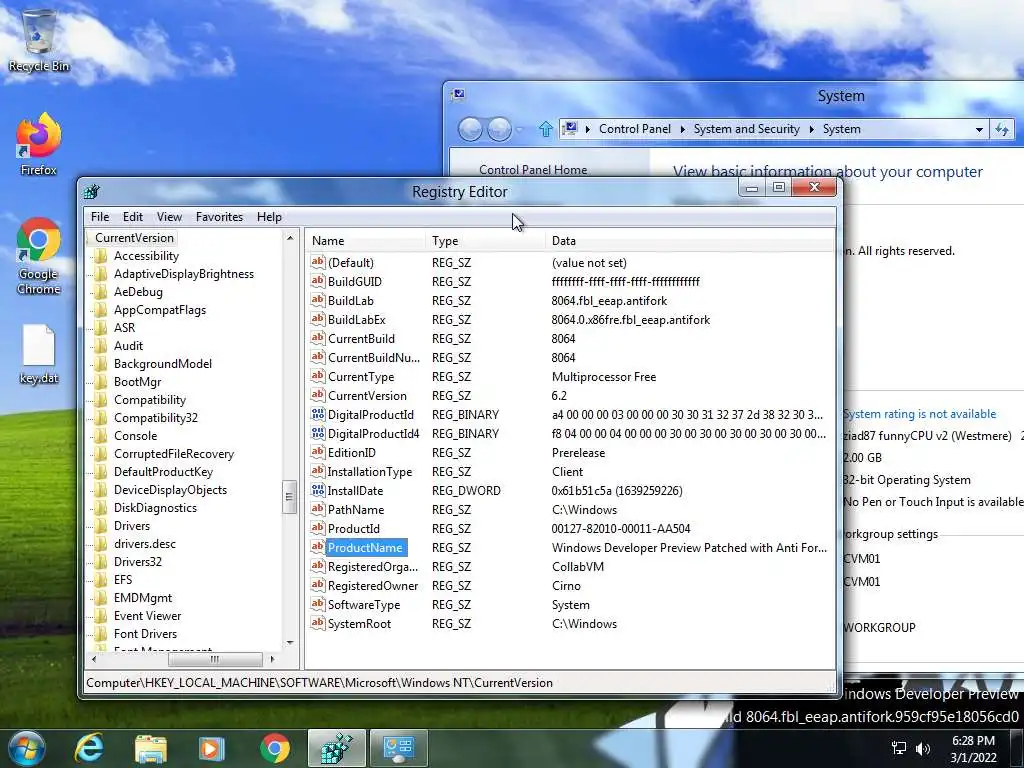Select the CurrentVersion tree key
The image size is (1024, 768).
[135, 238]
